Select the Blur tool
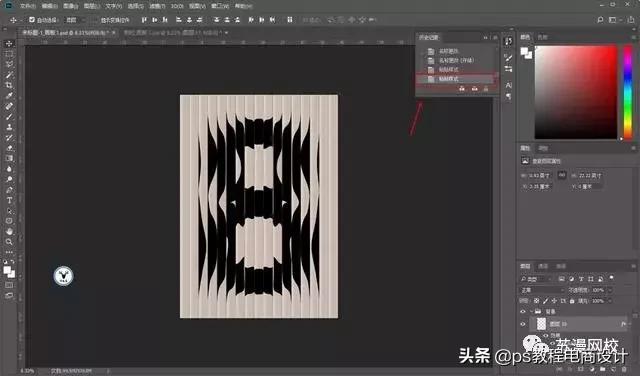This screenshot has width=640, height=376. [x=9, y=169]
